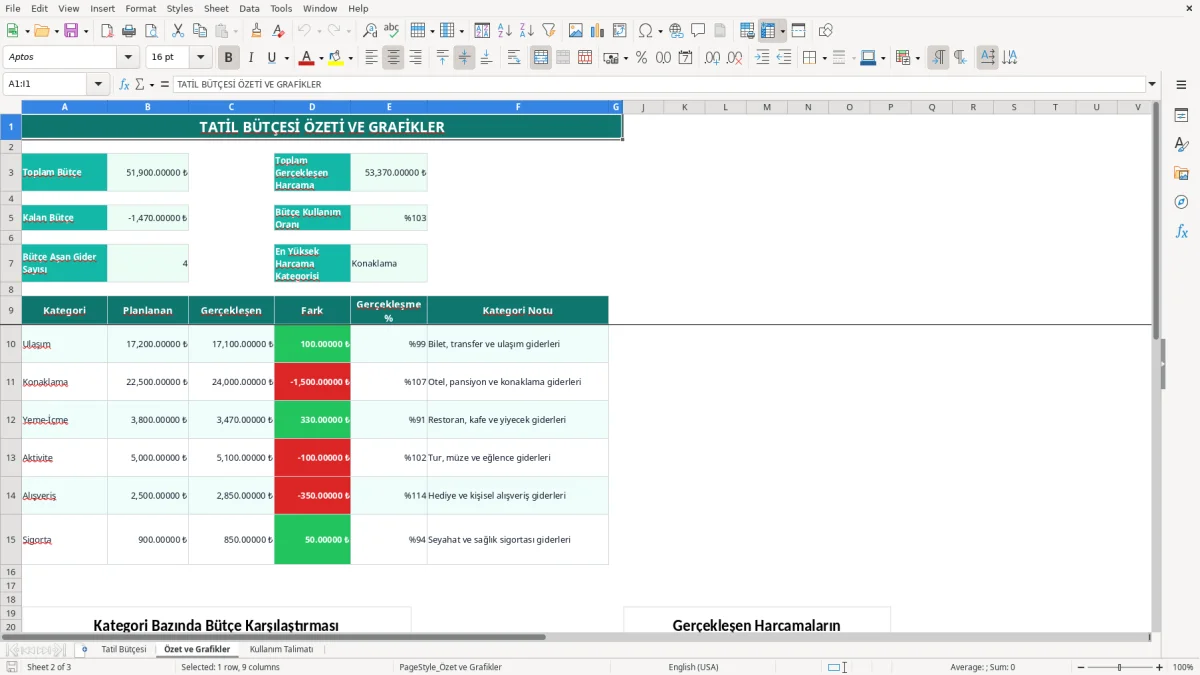Click the Print icon in toolbar
The image size is (1200, 675).
point(128,31)
